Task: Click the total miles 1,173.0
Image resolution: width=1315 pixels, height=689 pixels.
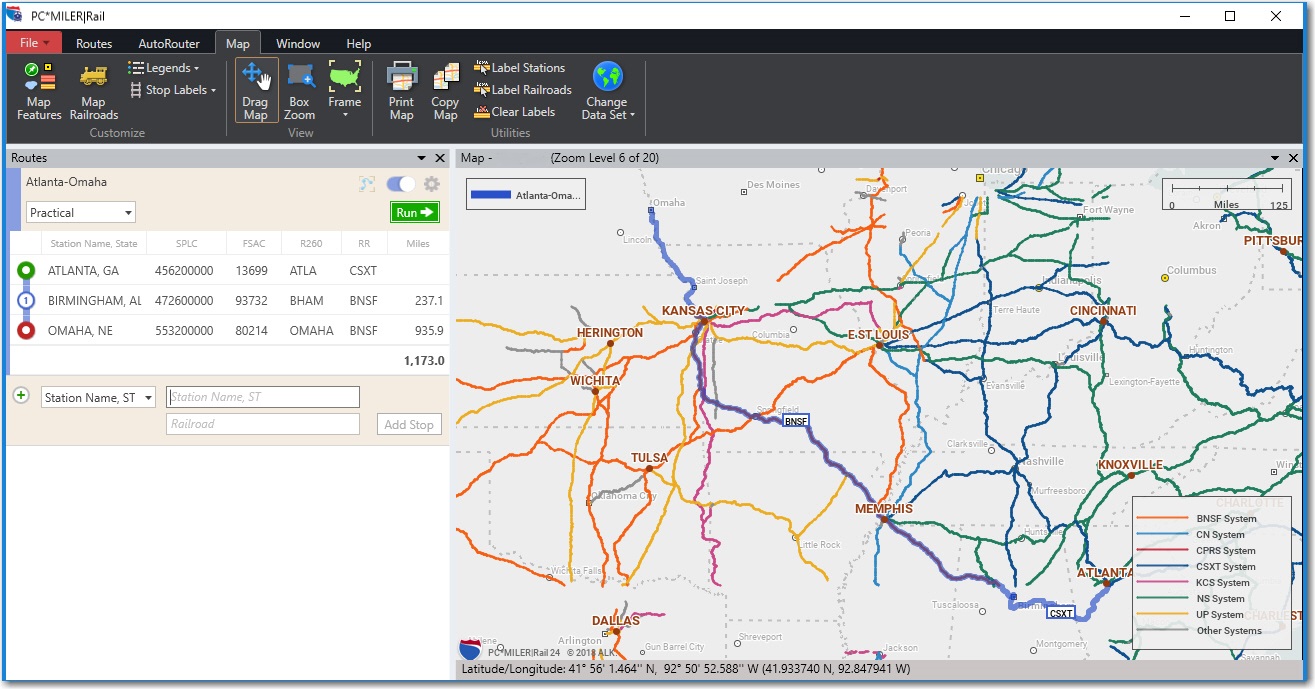Action: (x=424, y=360)
